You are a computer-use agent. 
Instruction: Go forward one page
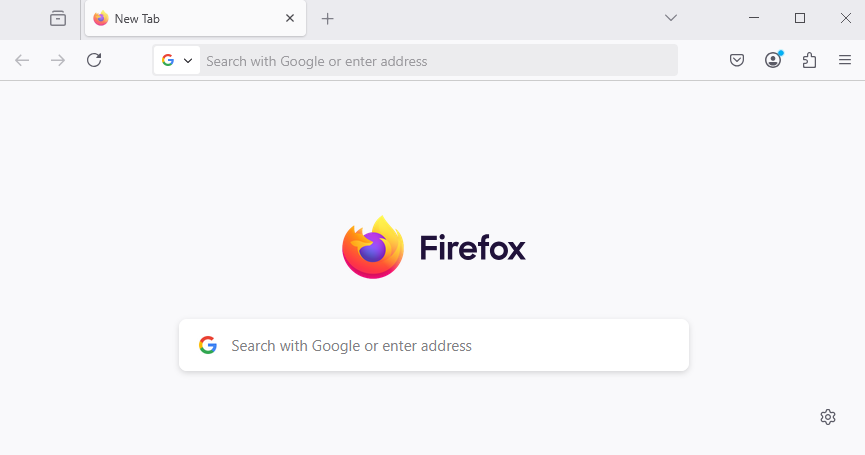58,60
